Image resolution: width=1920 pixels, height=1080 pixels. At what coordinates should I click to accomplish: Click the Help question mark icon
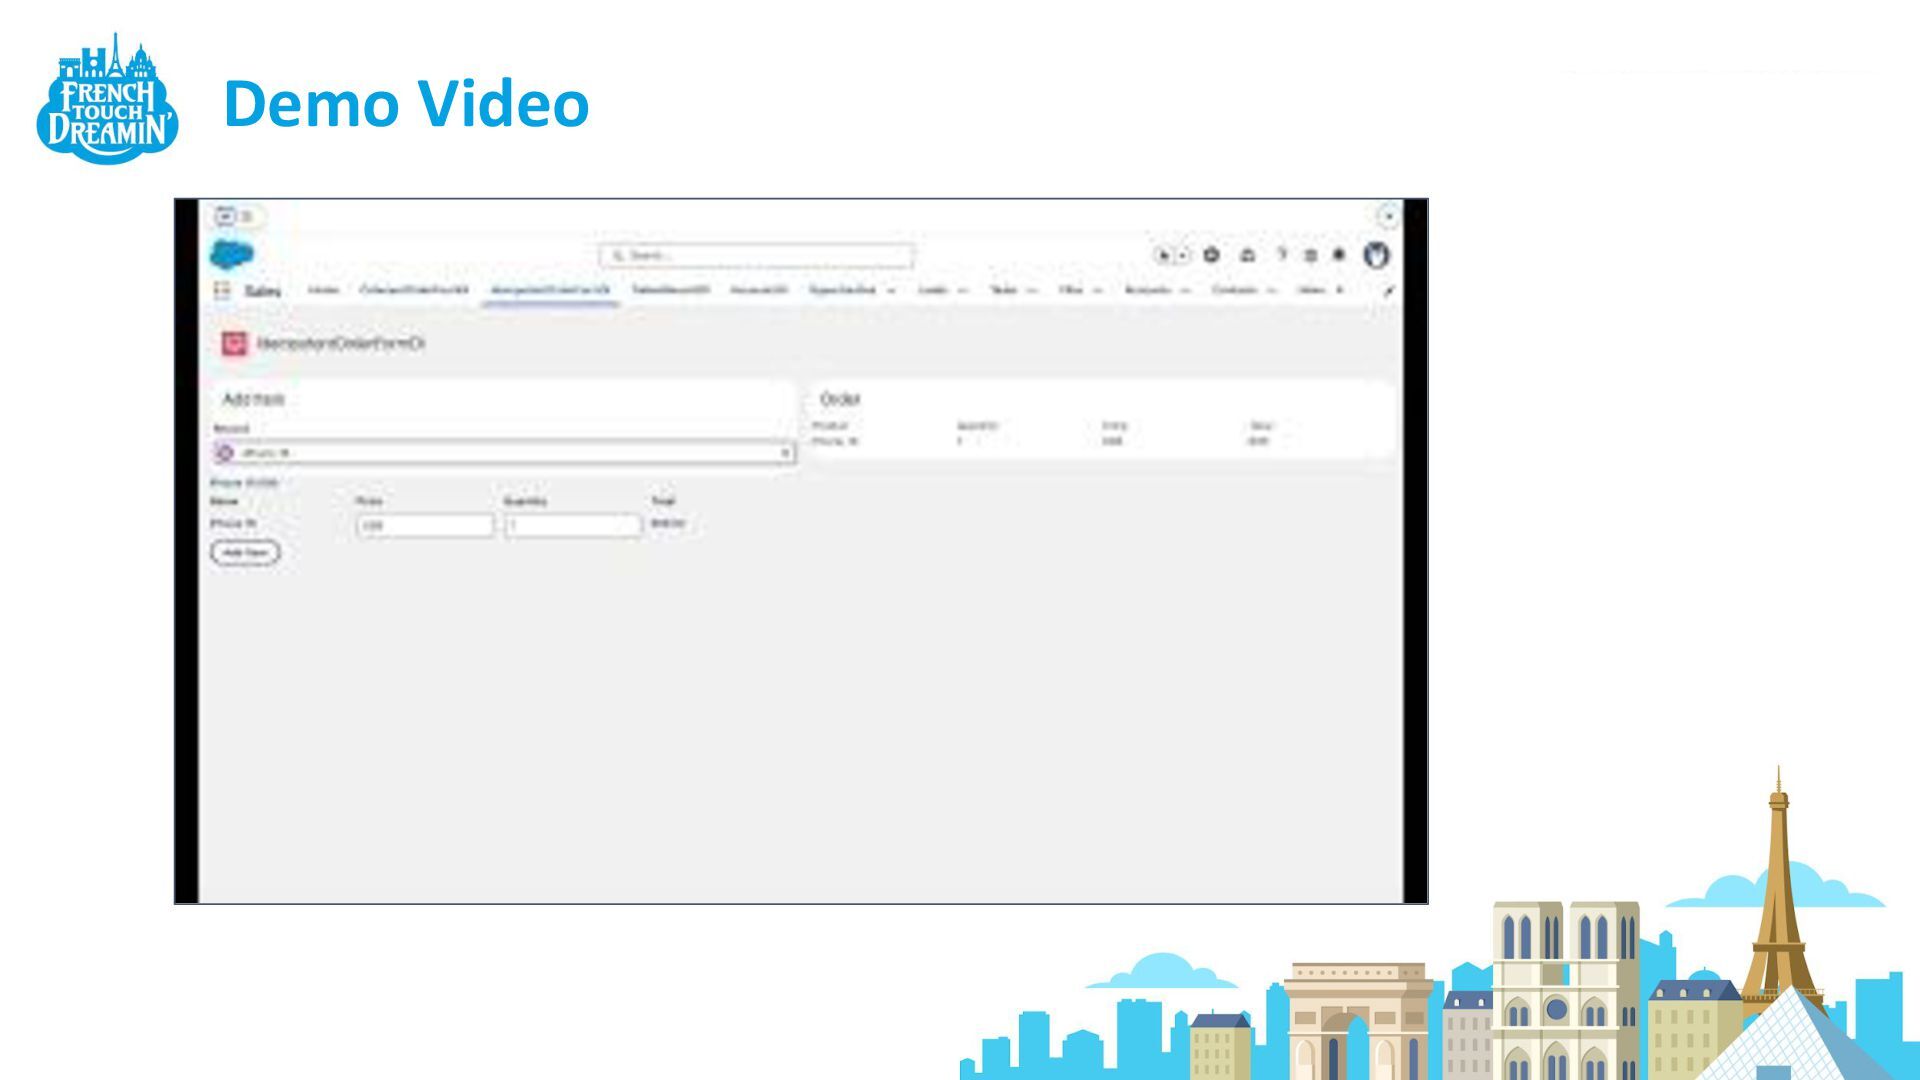tap(1281, 255)
